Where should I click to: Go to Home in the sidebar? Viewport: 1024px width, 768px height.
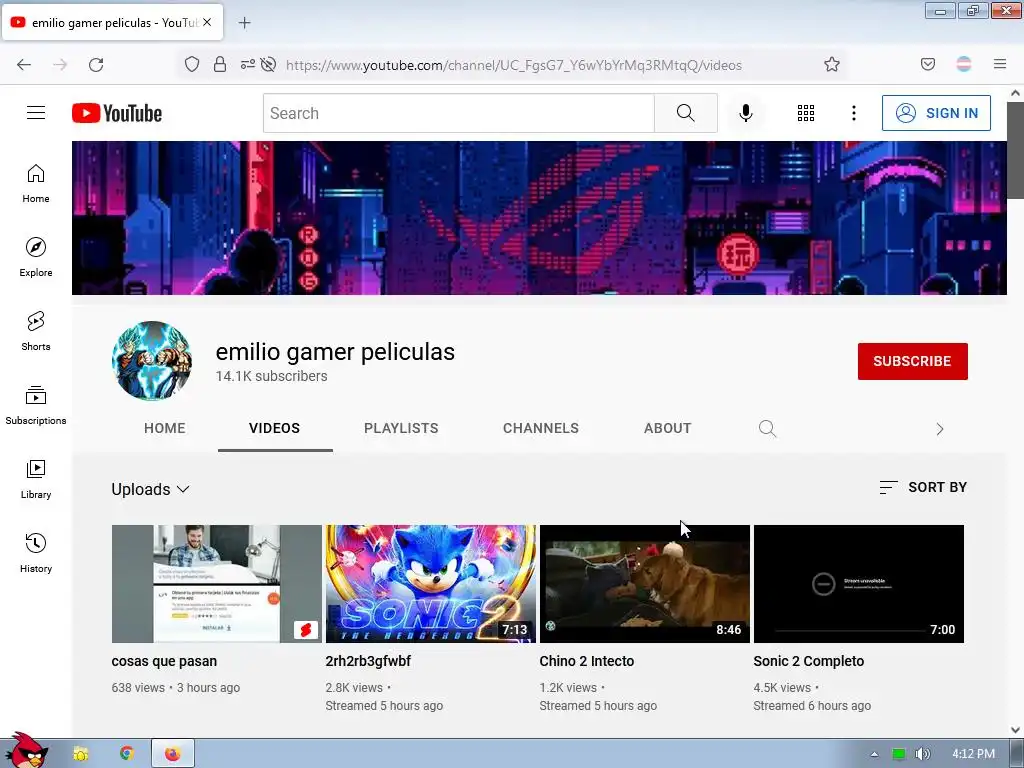(x=36, y=184)
